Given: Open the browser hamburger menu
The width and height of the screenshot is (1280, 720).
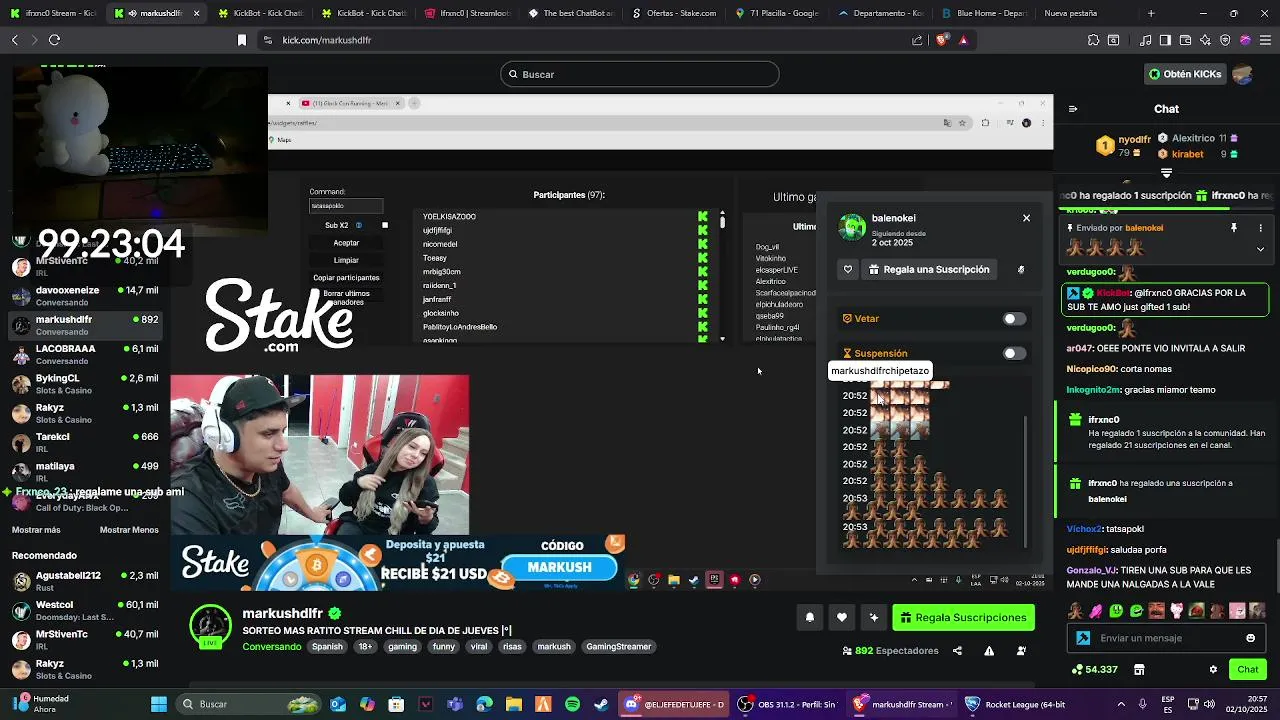Looking at the screenshot, I should 1265,40.
